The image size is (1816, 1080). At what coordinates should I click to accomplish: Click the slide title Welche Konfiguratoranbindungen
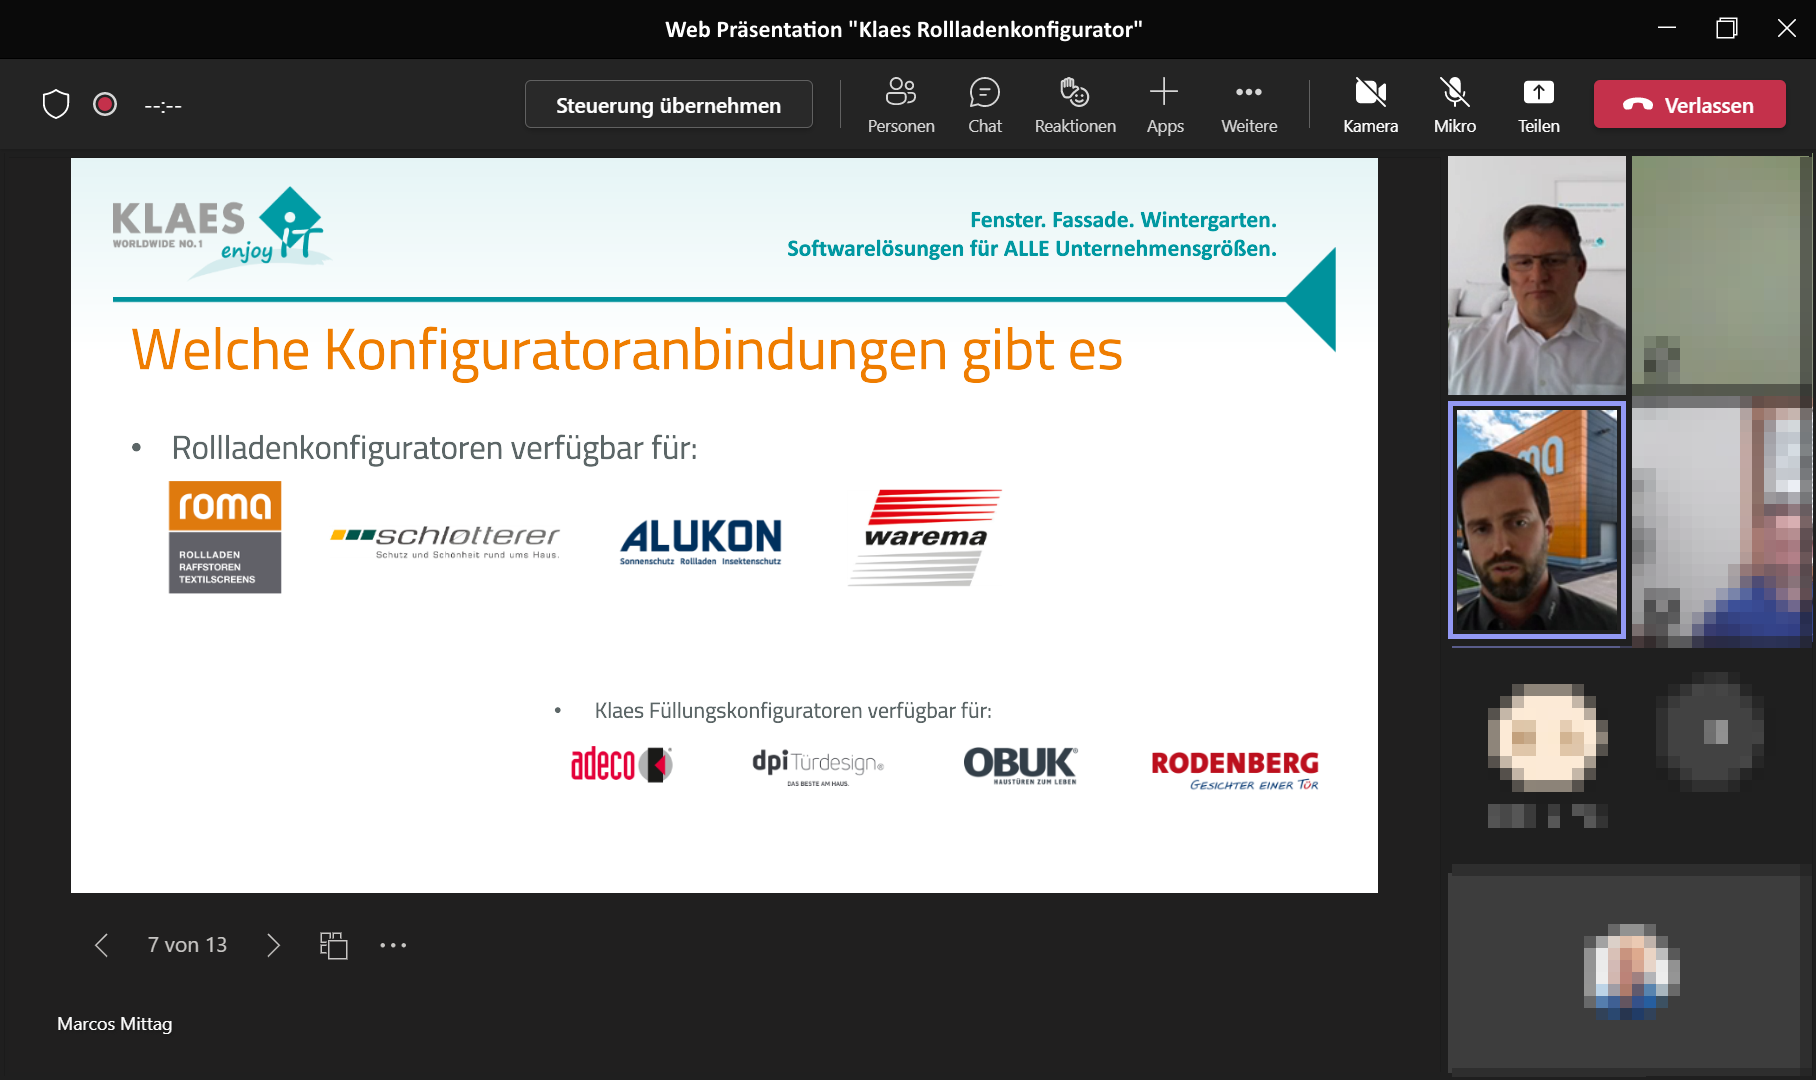[627, 351]
